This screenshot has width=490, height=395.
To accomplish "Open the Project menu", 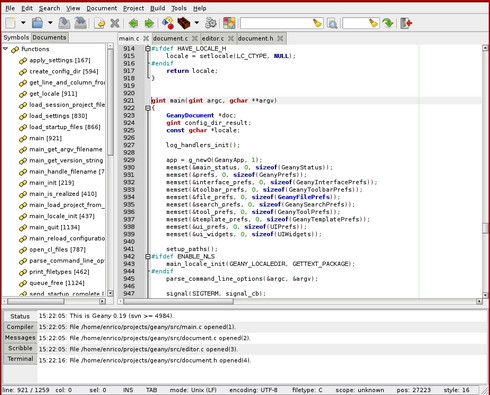I will pos(133,8).
